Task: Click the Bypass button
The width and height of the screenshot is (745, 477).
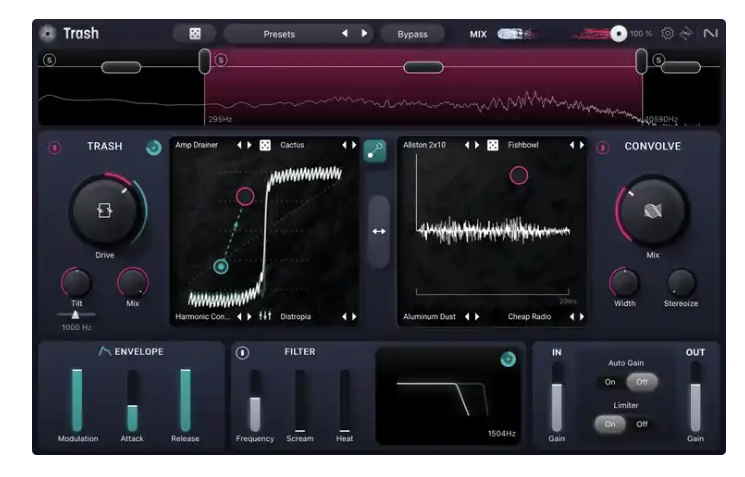Action: (412, 34)
